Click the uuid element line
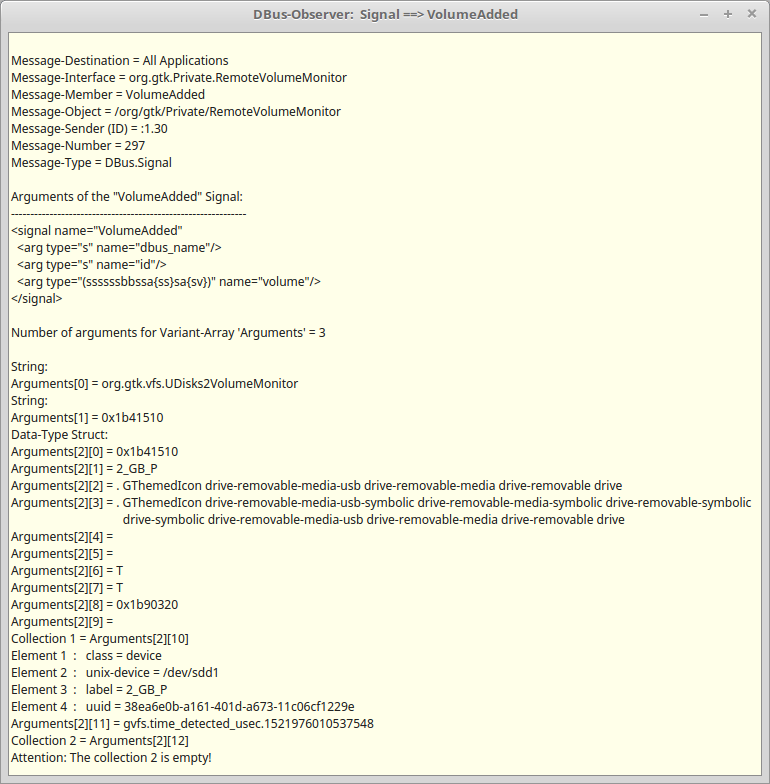770x784 pixels. coord(182,707)
